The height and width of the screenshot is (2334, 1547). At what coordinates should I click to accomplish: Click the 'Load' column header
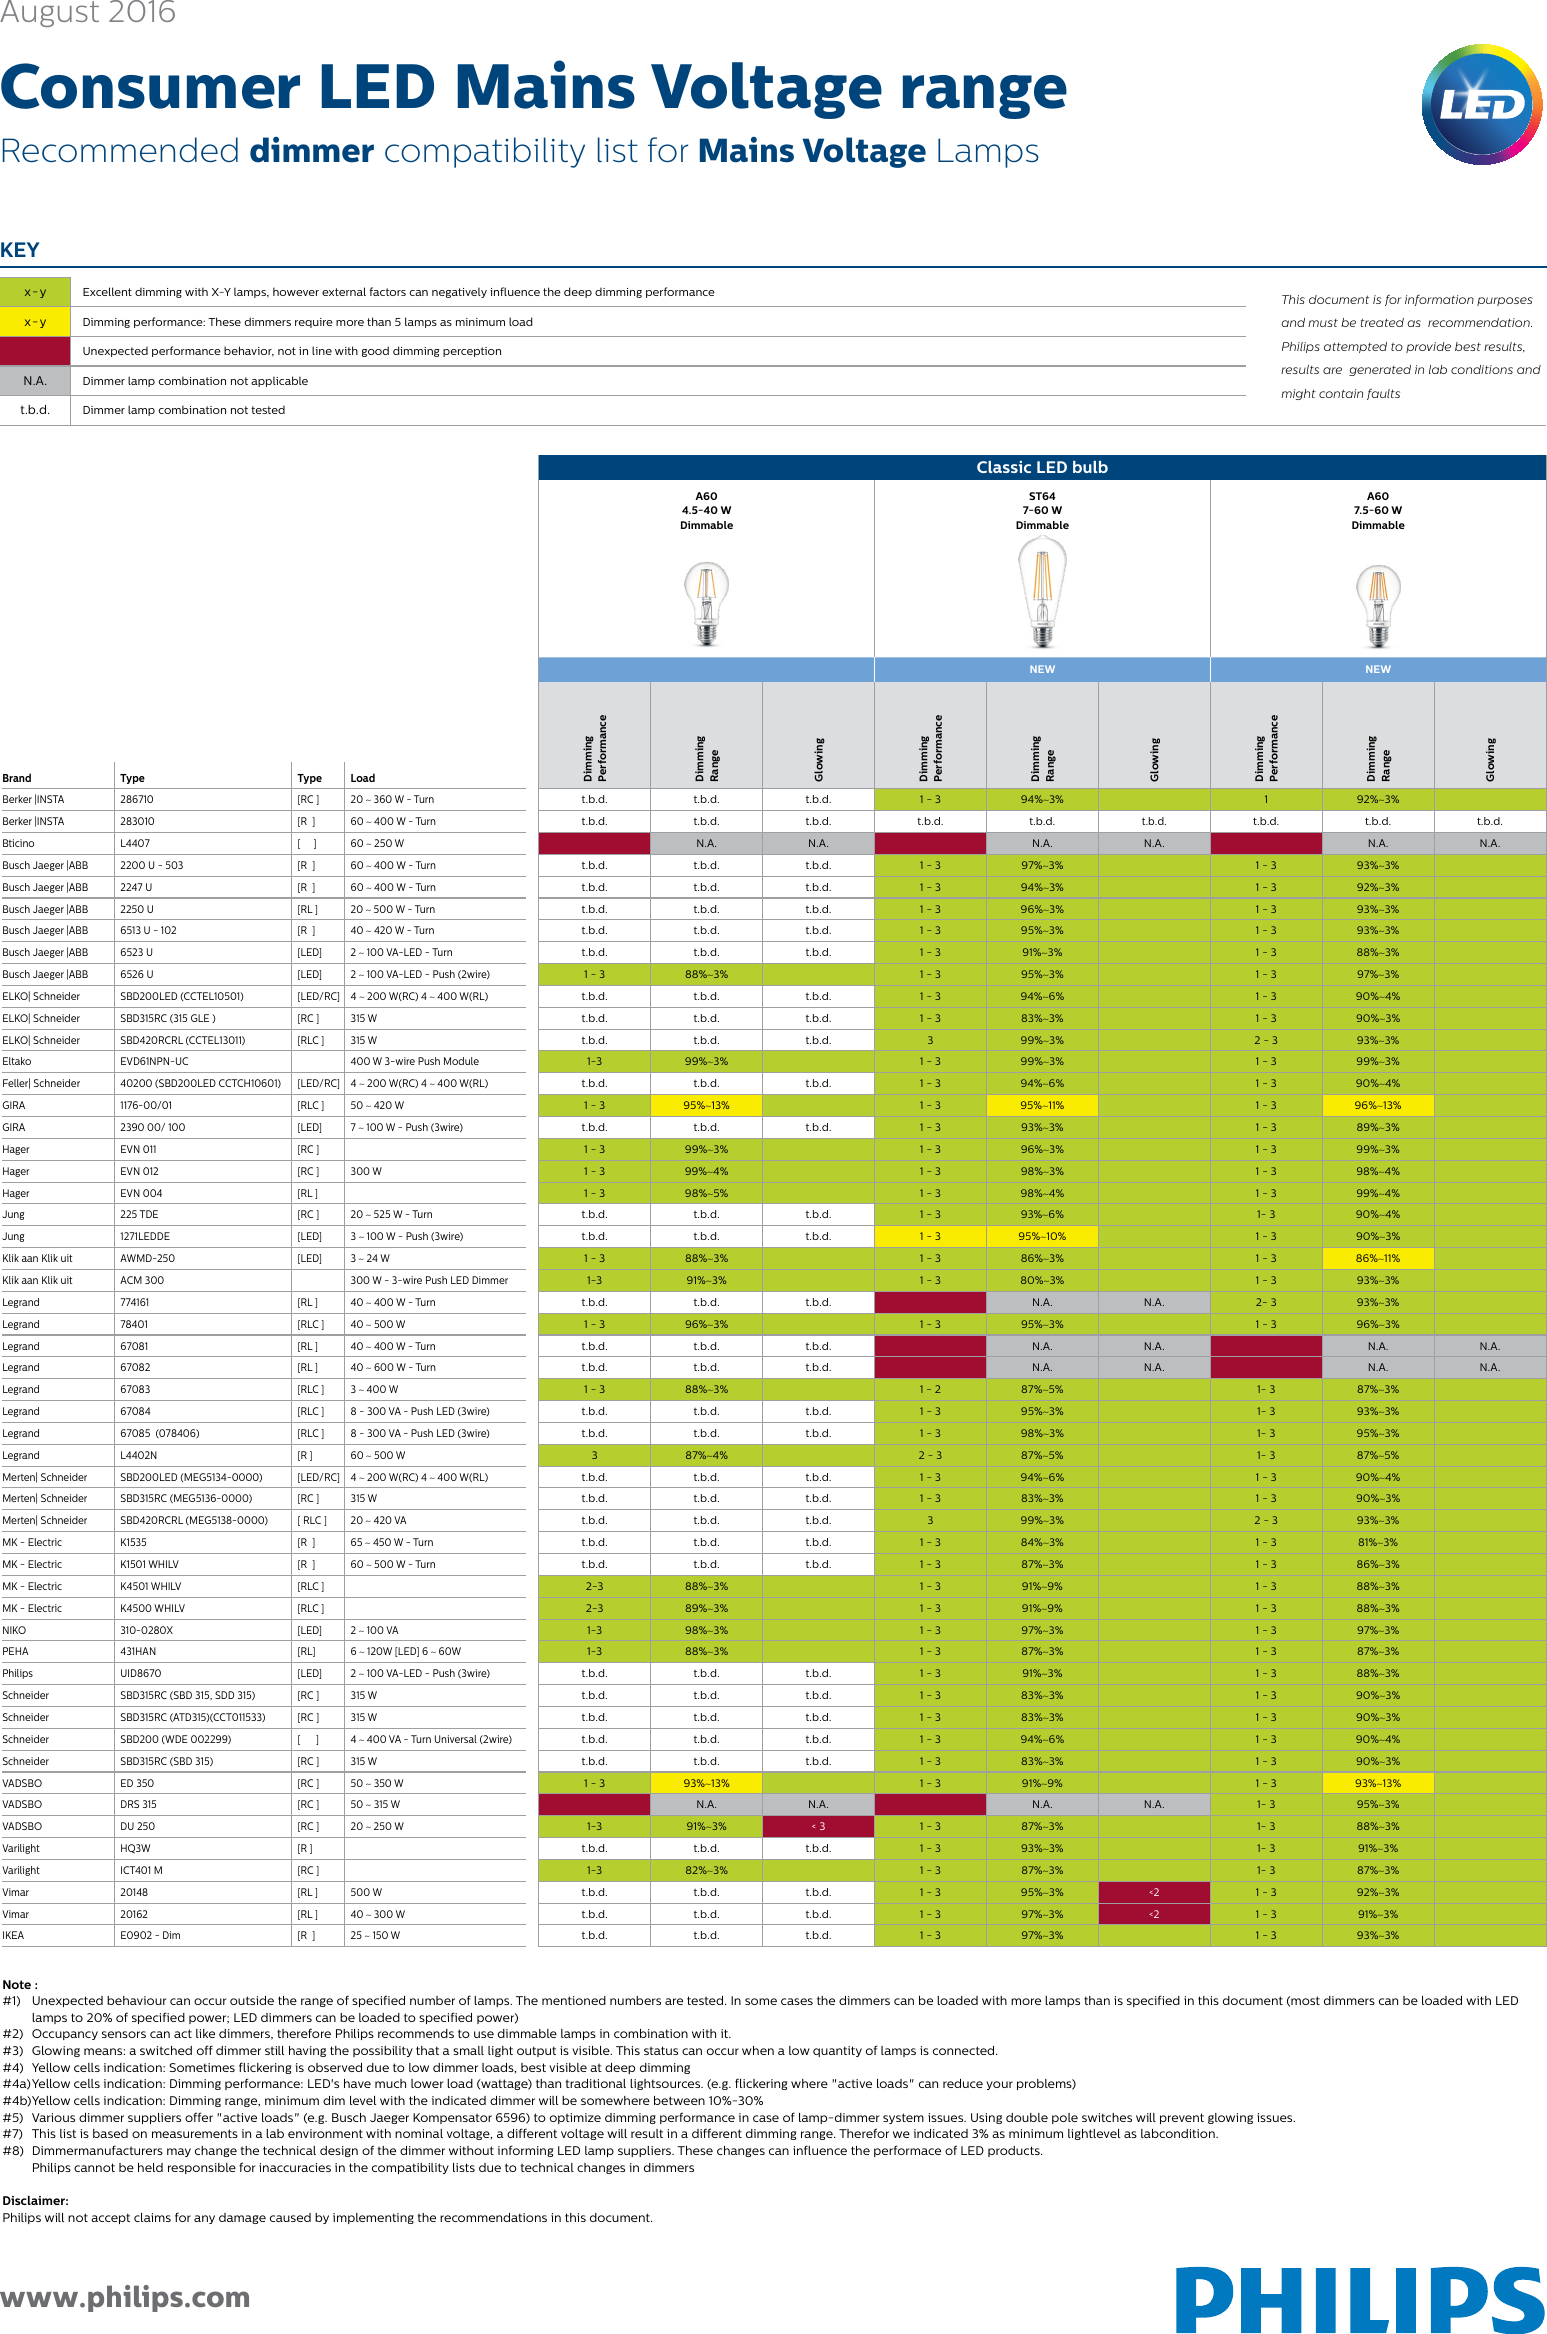click(x=363, y=778)
